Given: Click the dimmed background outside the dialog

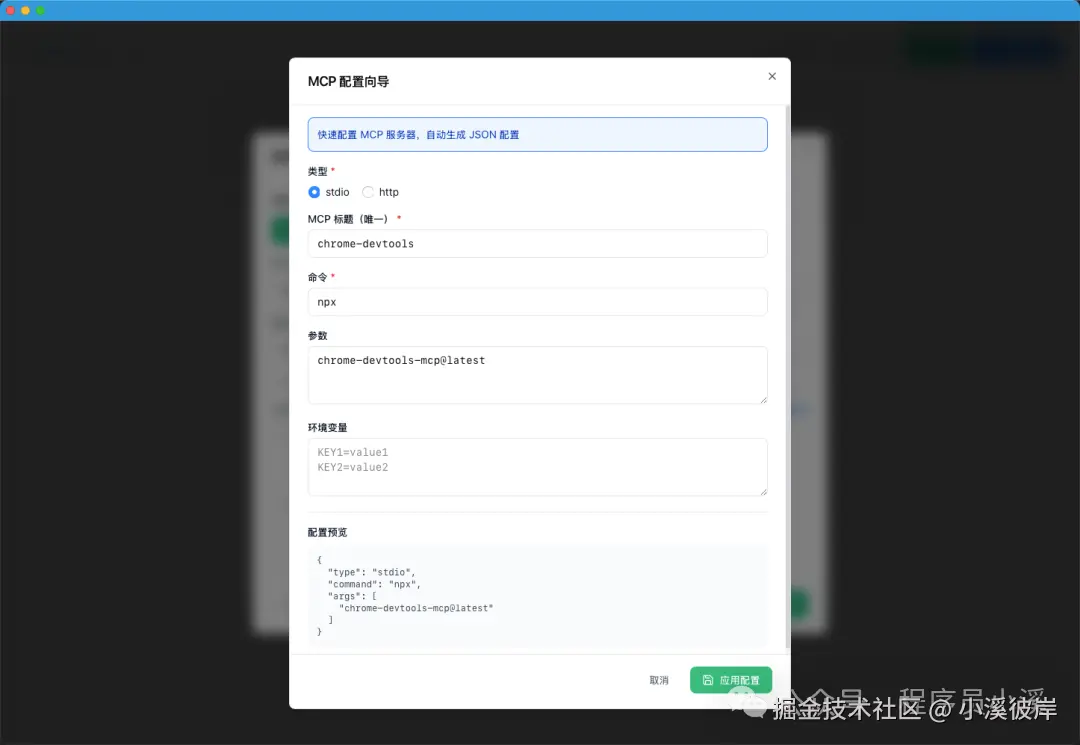Looking at the screenshot, I should click(x=140, y=400).
